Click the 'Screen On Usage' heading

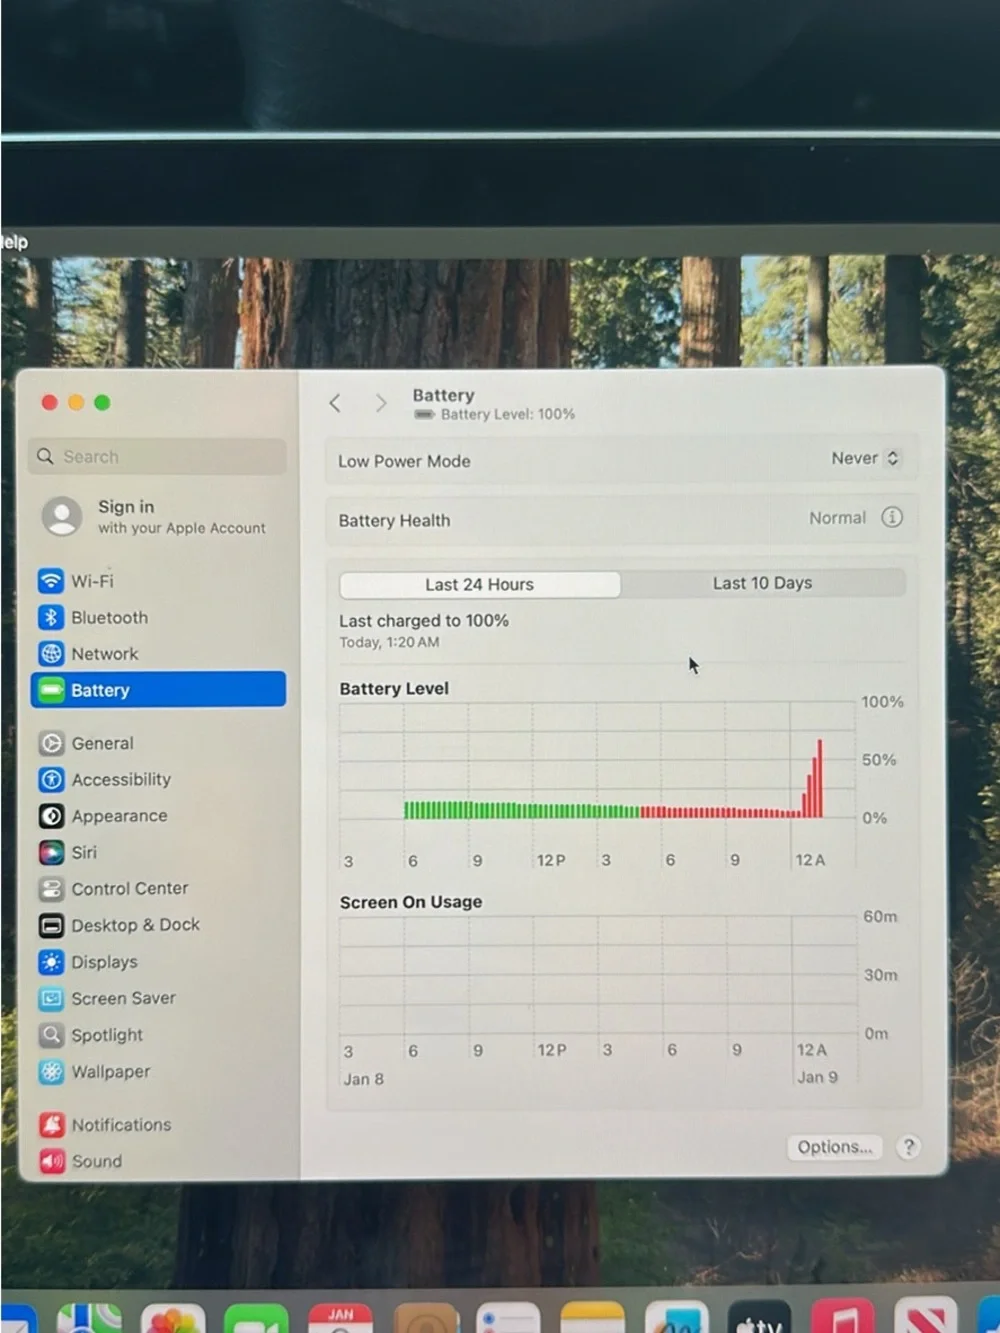[411, 902]
